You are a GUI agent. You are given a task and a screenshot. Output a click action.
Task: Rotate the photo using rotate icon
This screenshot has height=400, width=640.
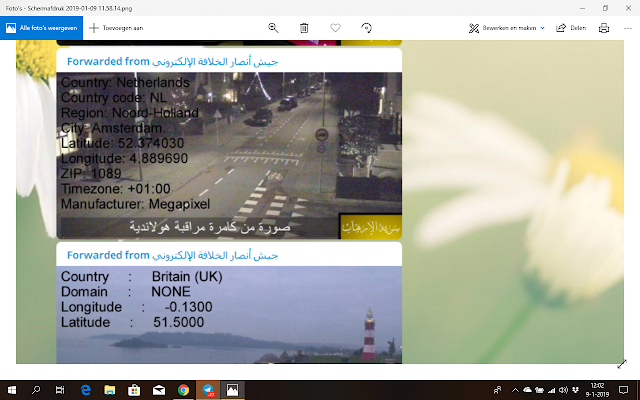(x=367, y=28)
